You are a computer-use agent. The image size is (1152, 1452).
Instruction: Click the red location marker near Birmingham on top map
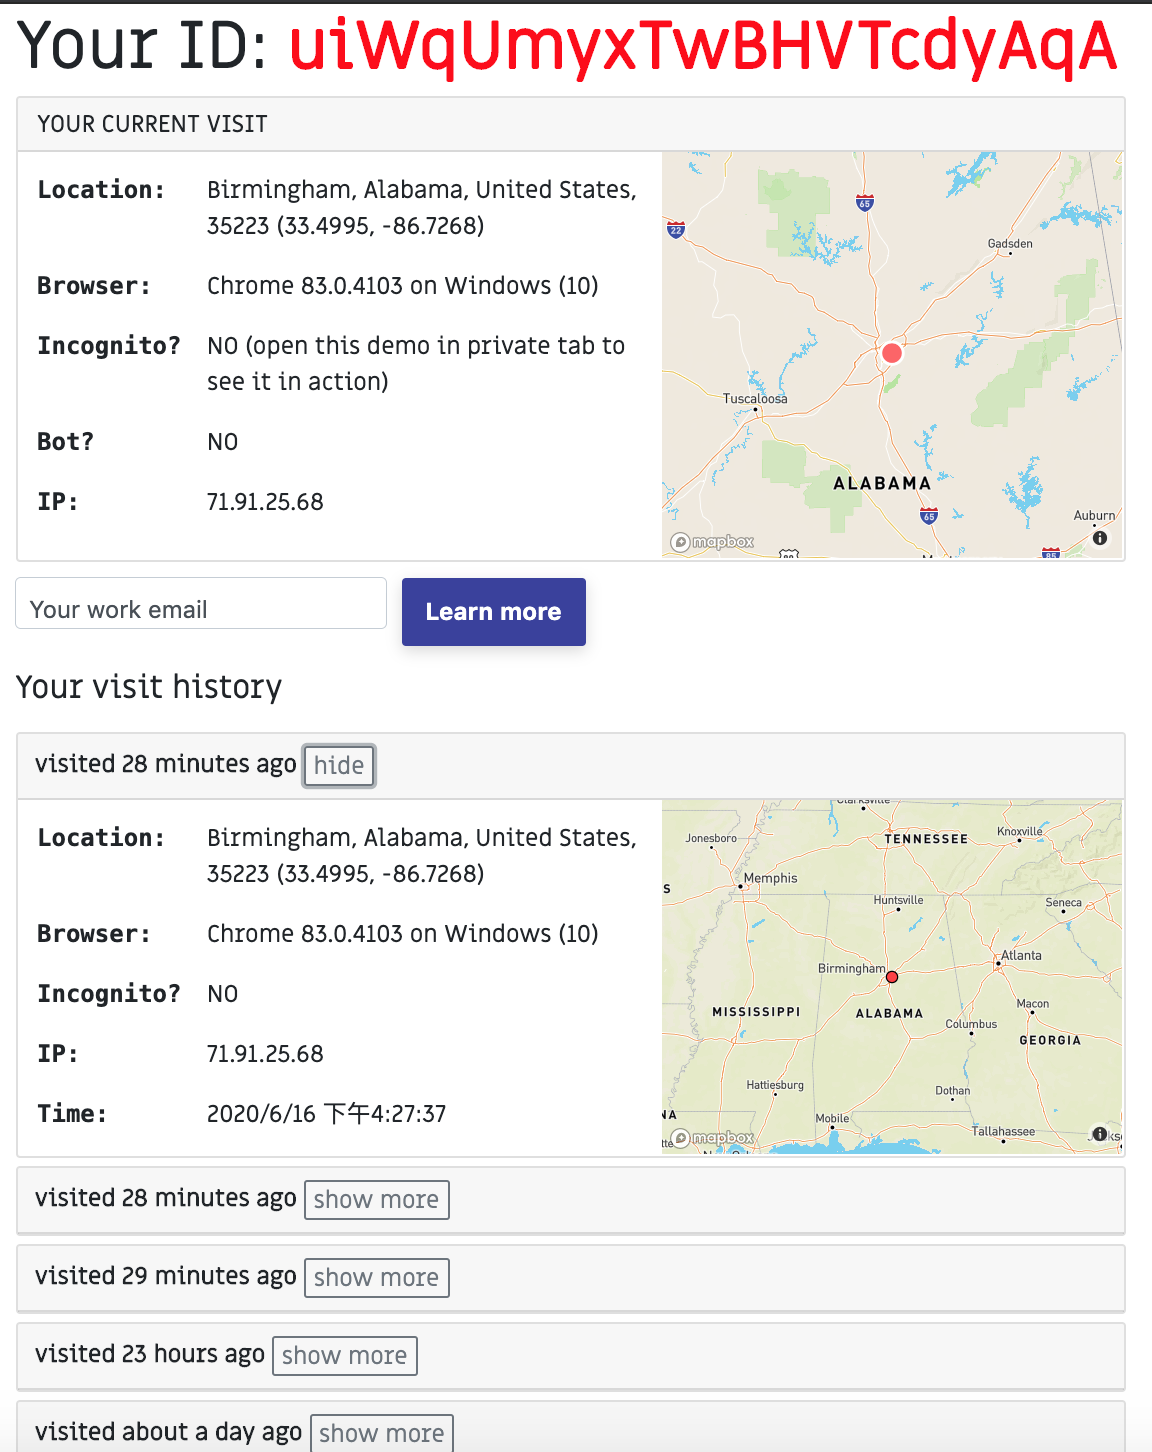pyautogui.click(x=892, y=353)
